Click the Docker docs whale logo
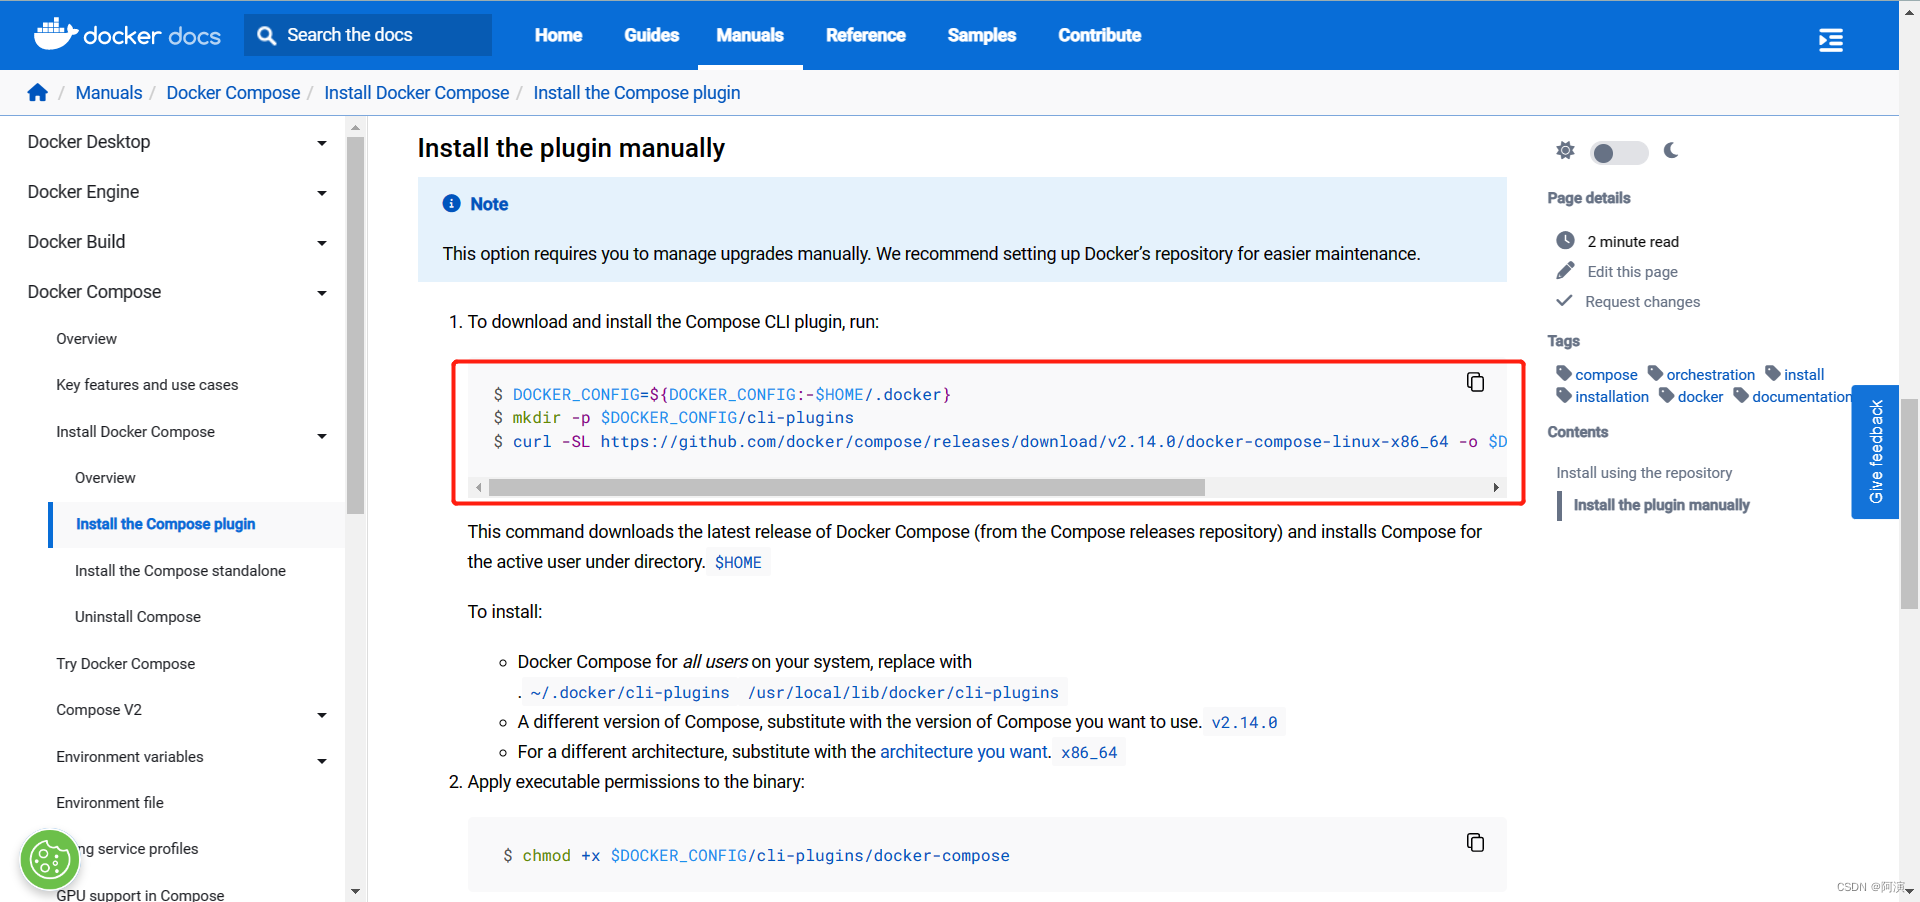 (127, 34)
